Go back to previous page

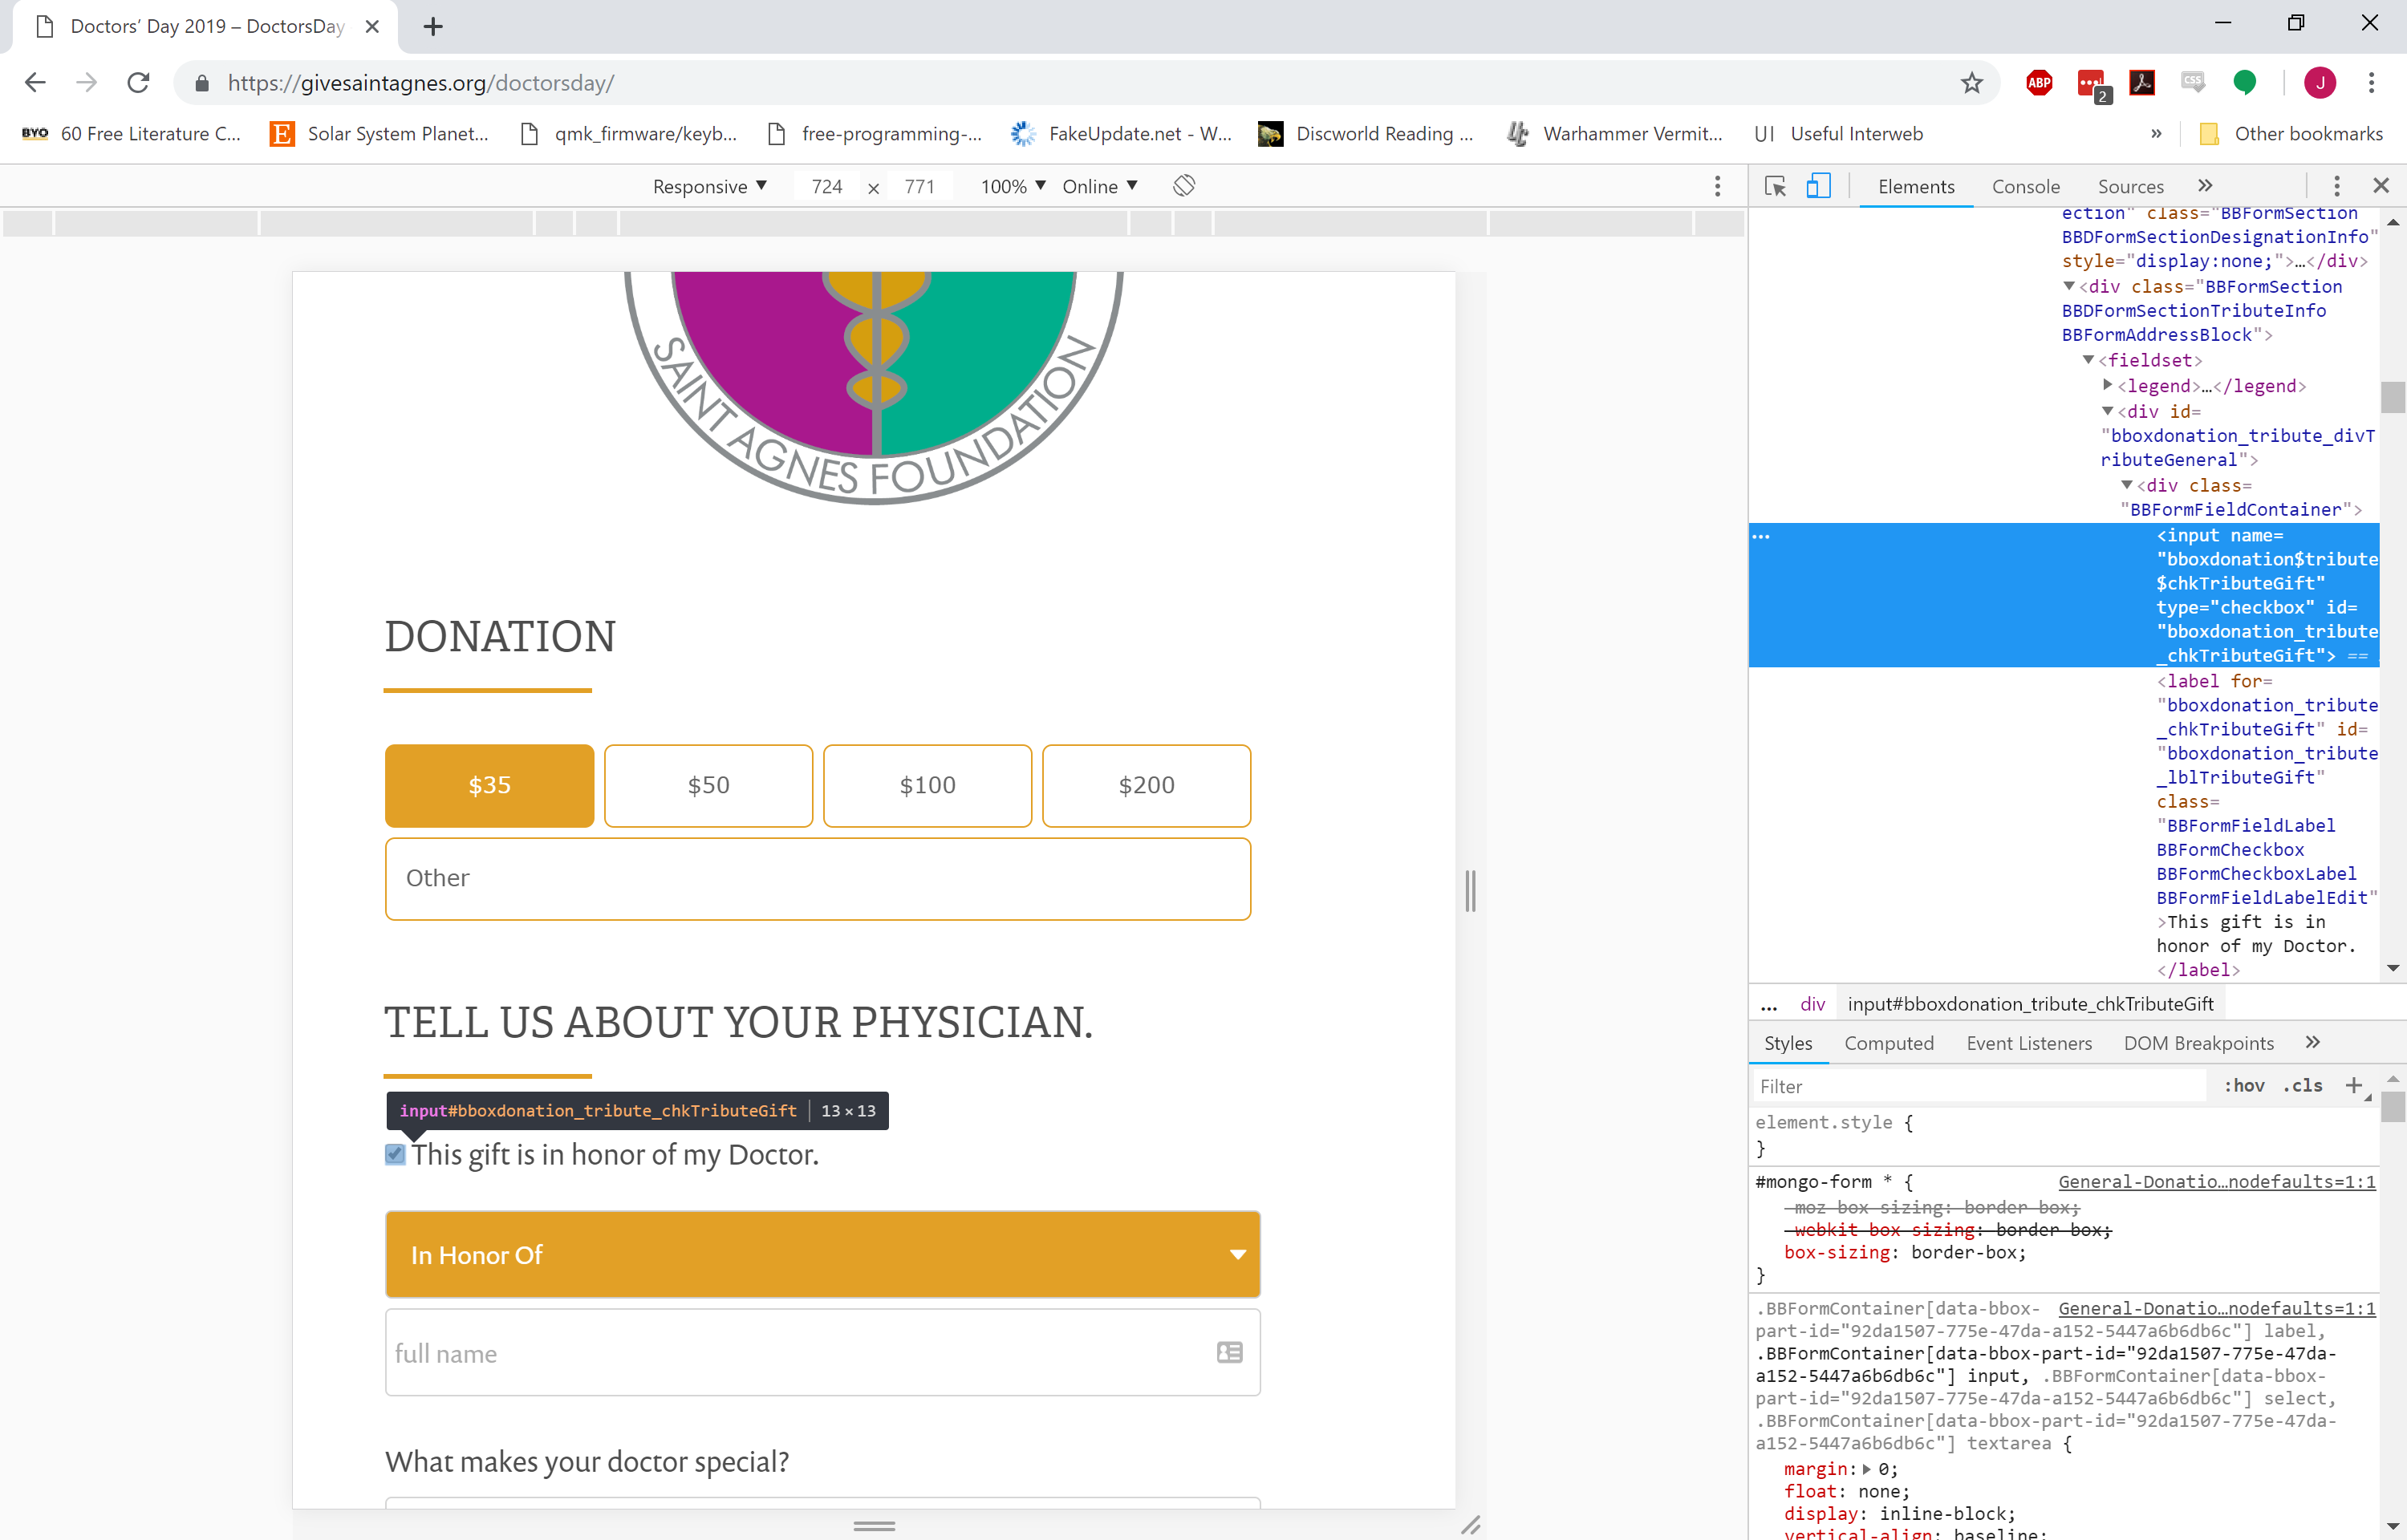pos(35,83)
